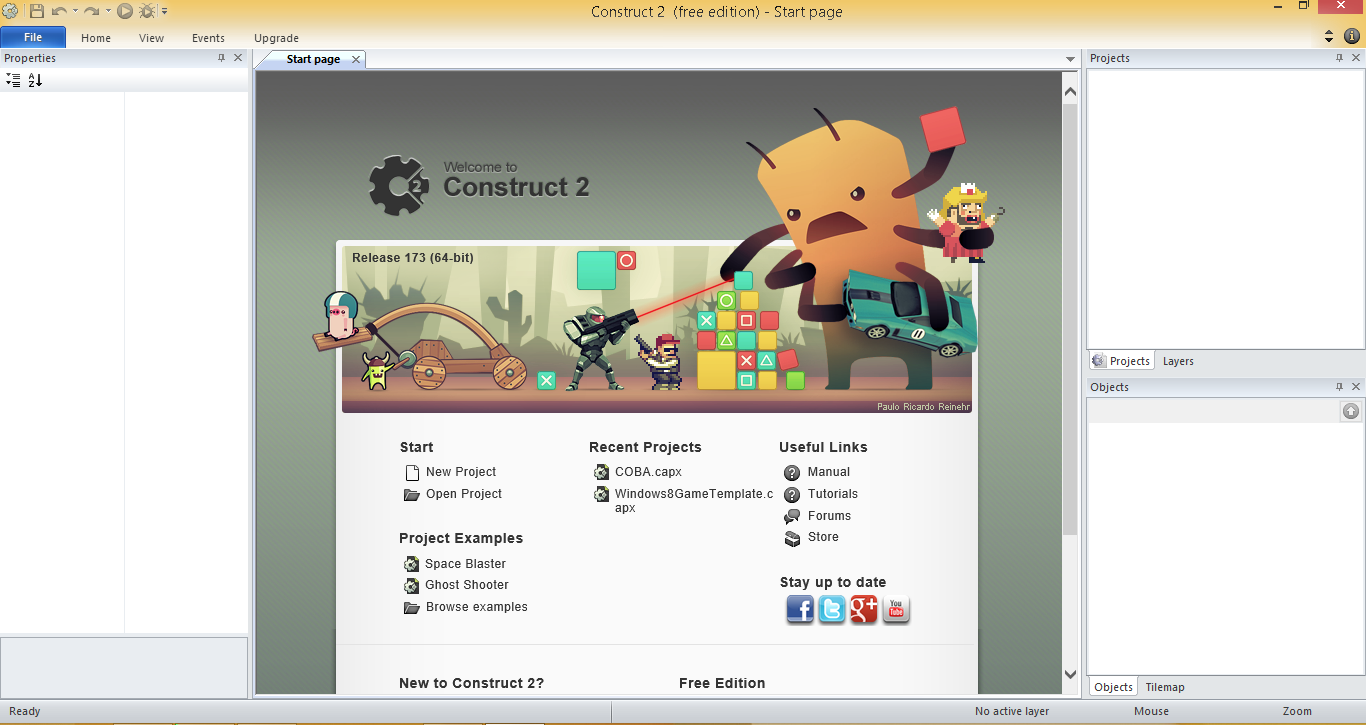Open the Customize Quick Access Toolbar dropdown
Viewport: 1366px width, 725px height.
point(165,12)
